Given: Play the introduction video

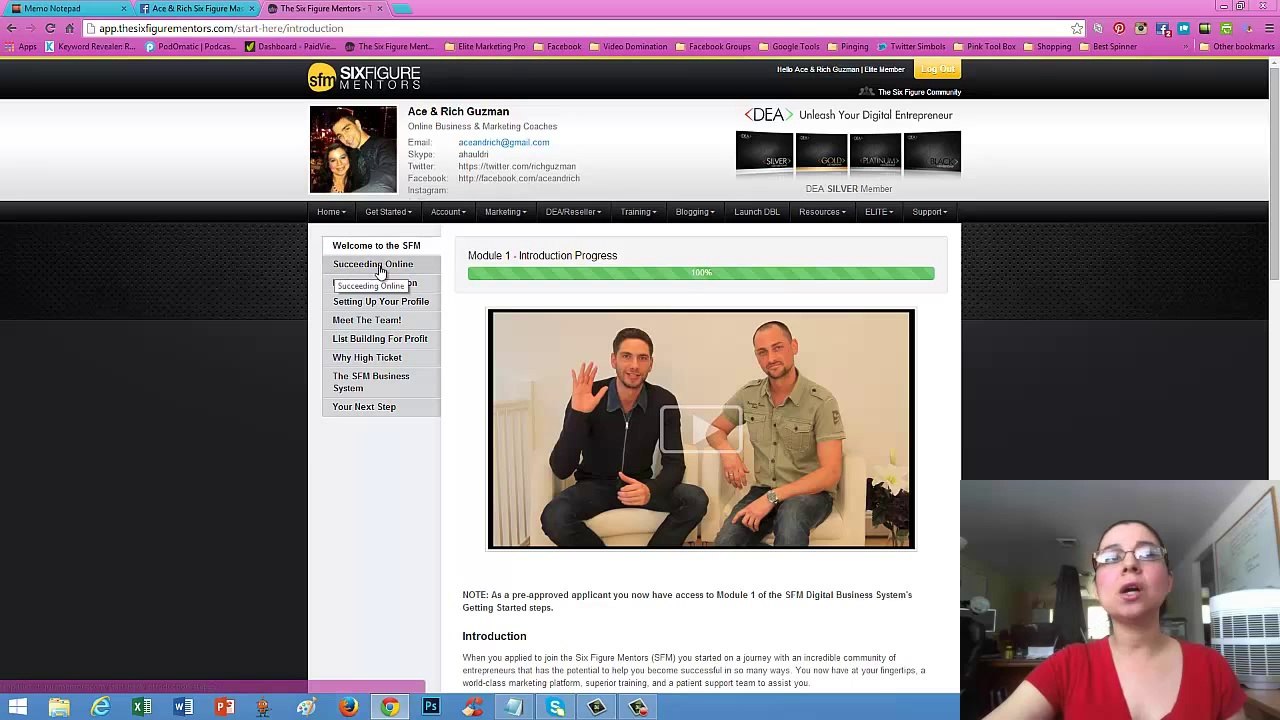Looking at the screenshot, I should coord(700,429).
